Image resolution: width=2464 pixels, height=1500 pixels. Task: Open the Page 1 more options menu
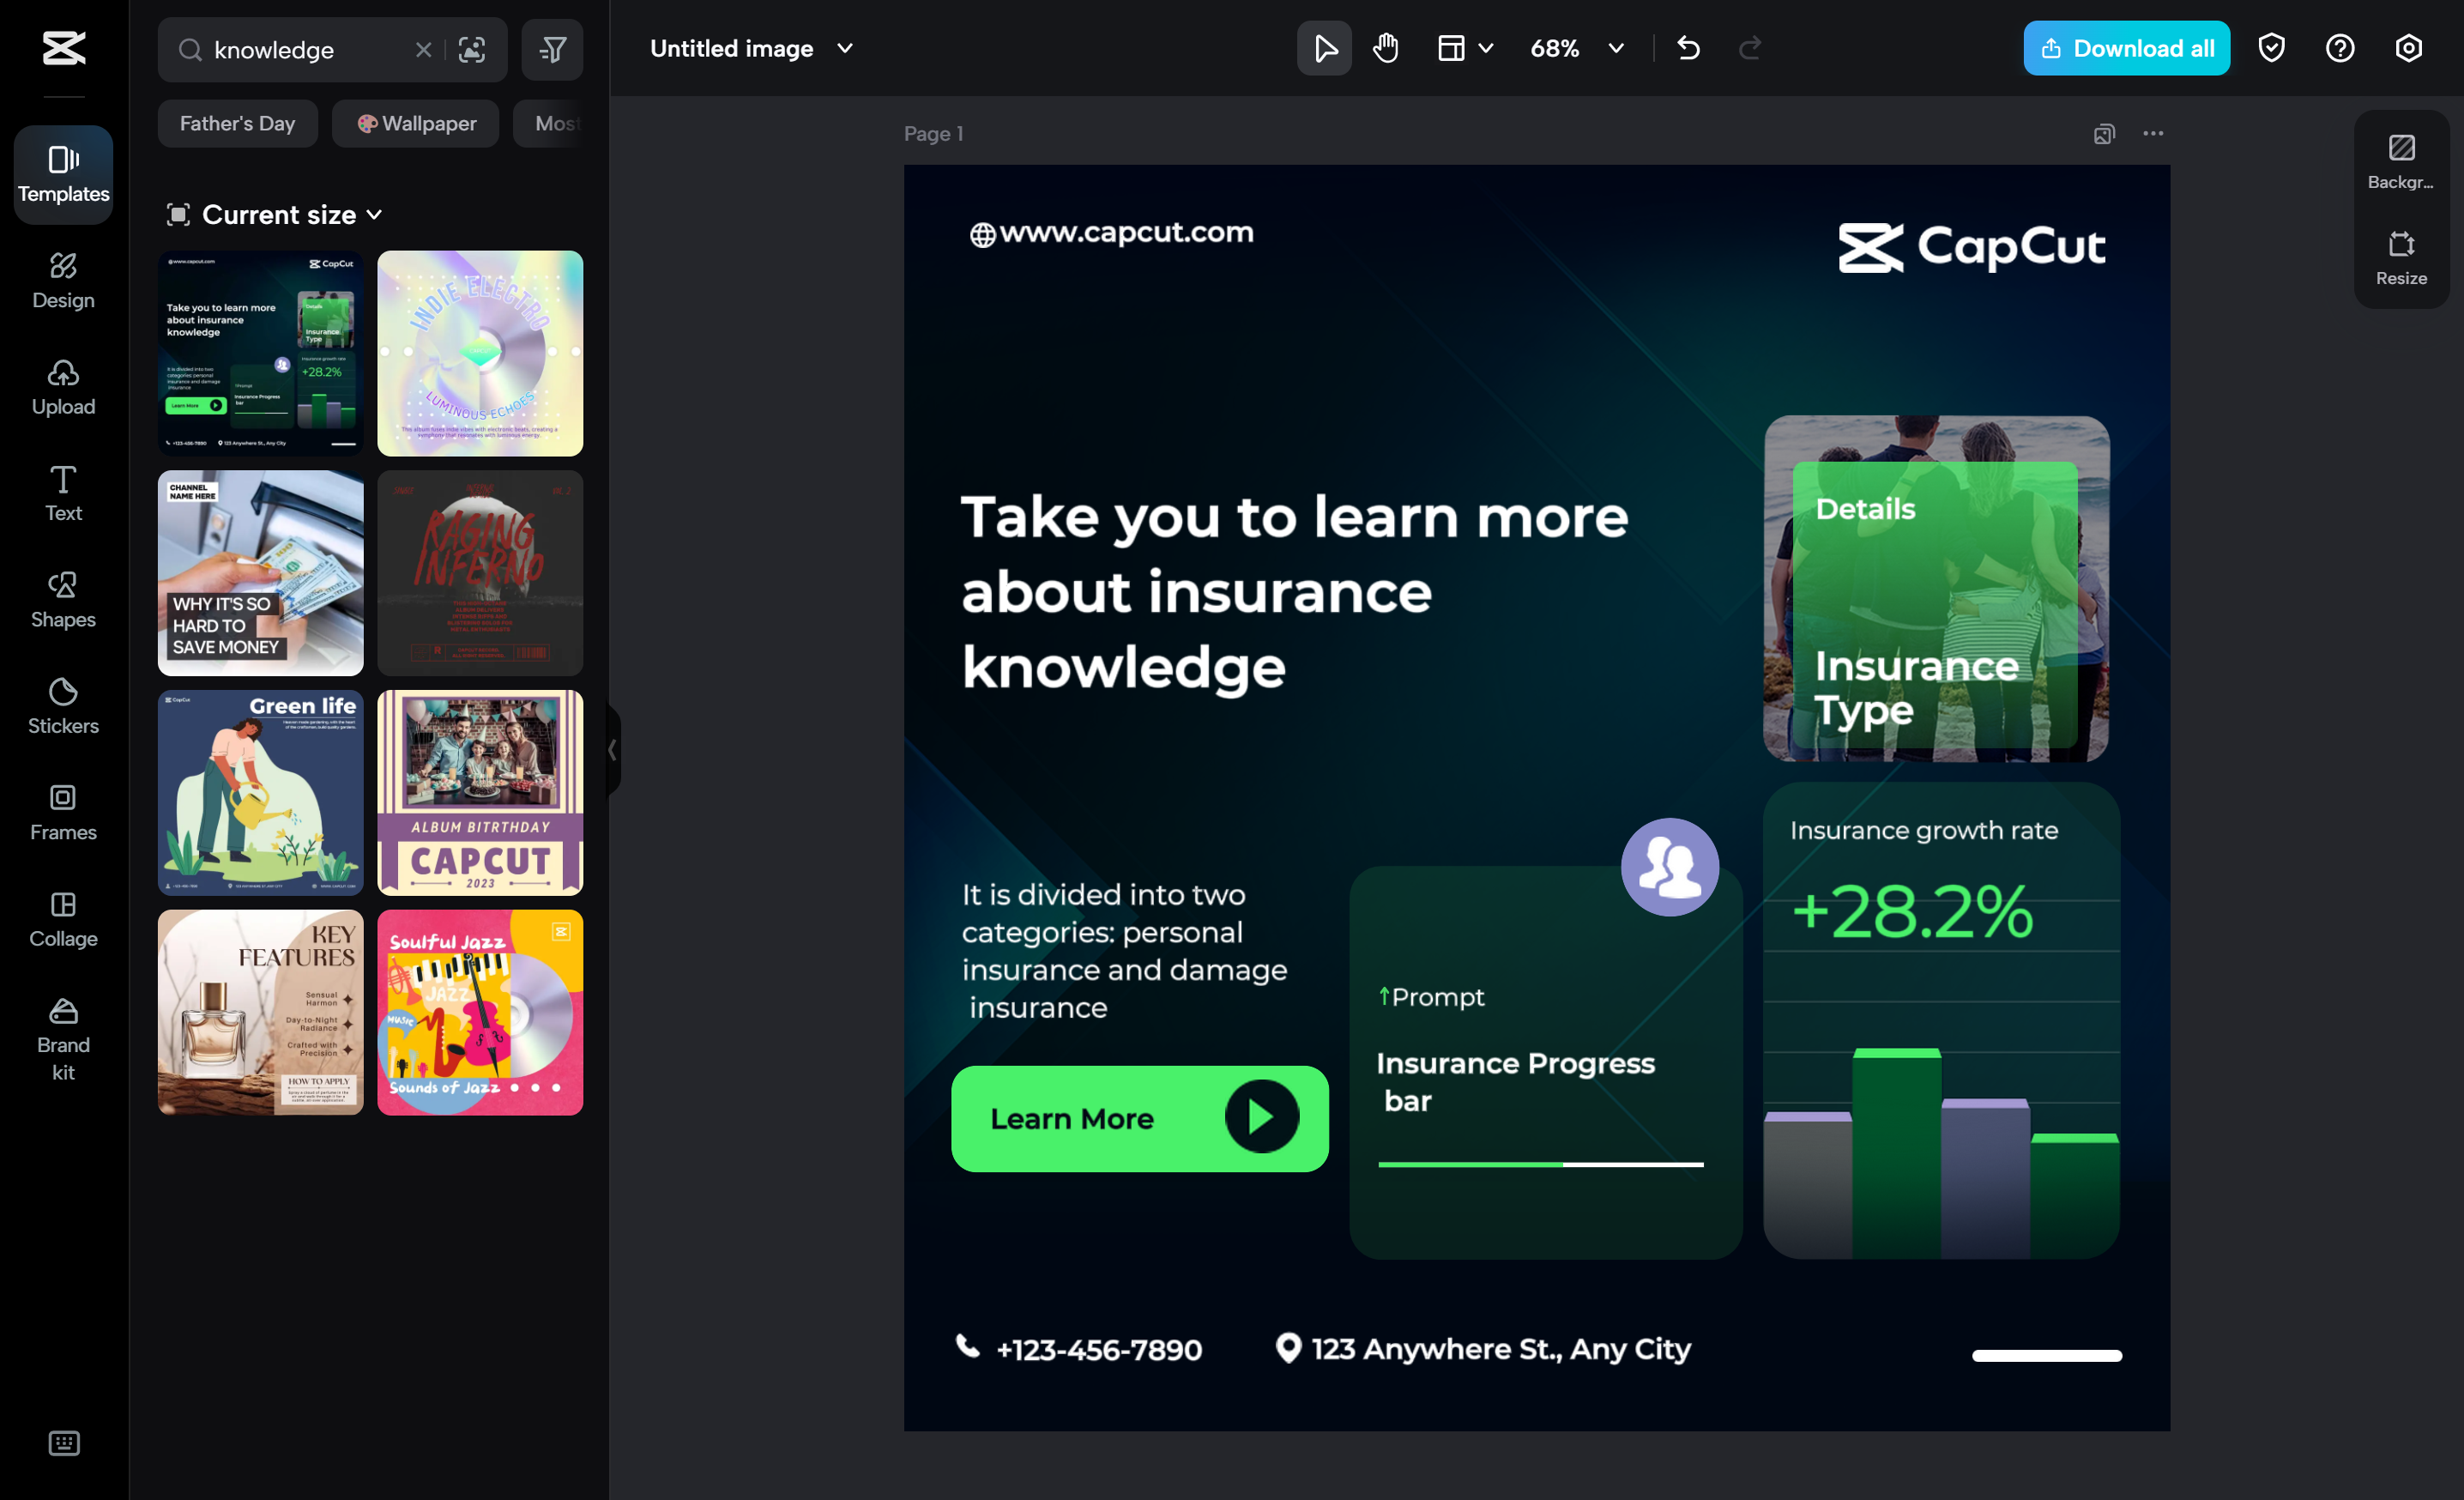(2153, 133)
